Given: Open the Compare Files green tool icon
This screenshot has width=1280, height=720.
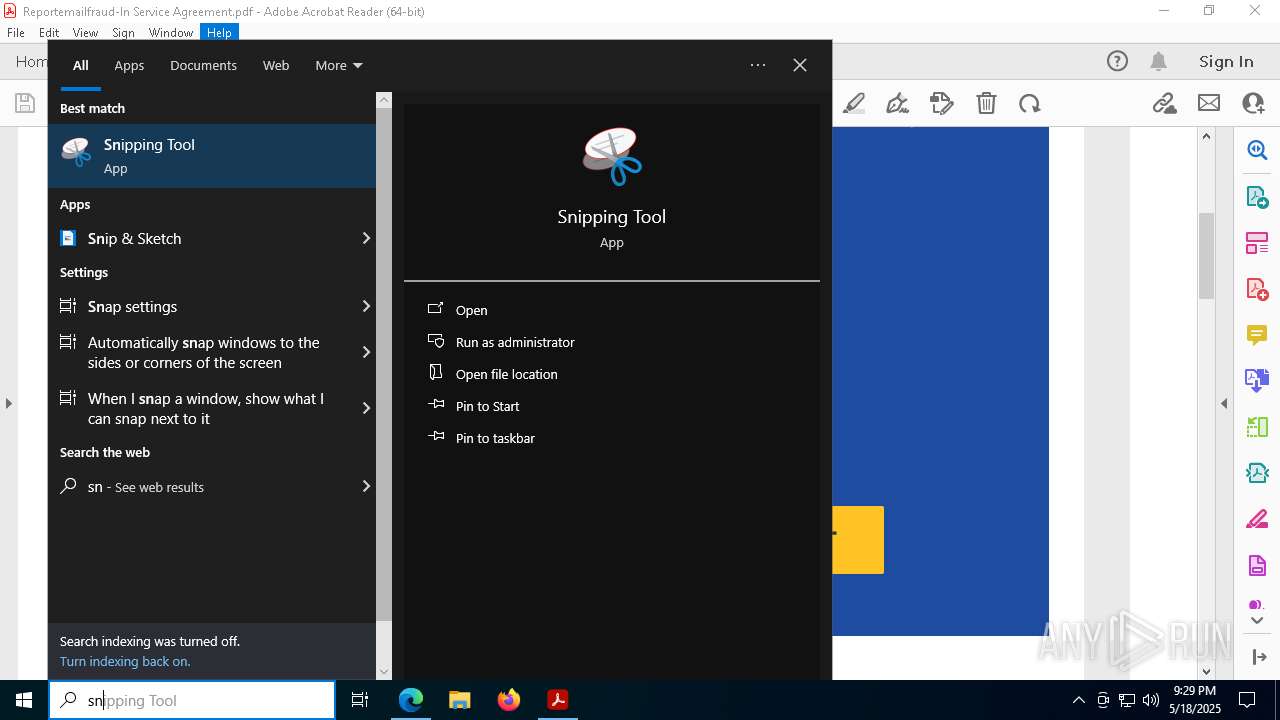Looking at the screenshot, I should click(x=1257, y=427).
